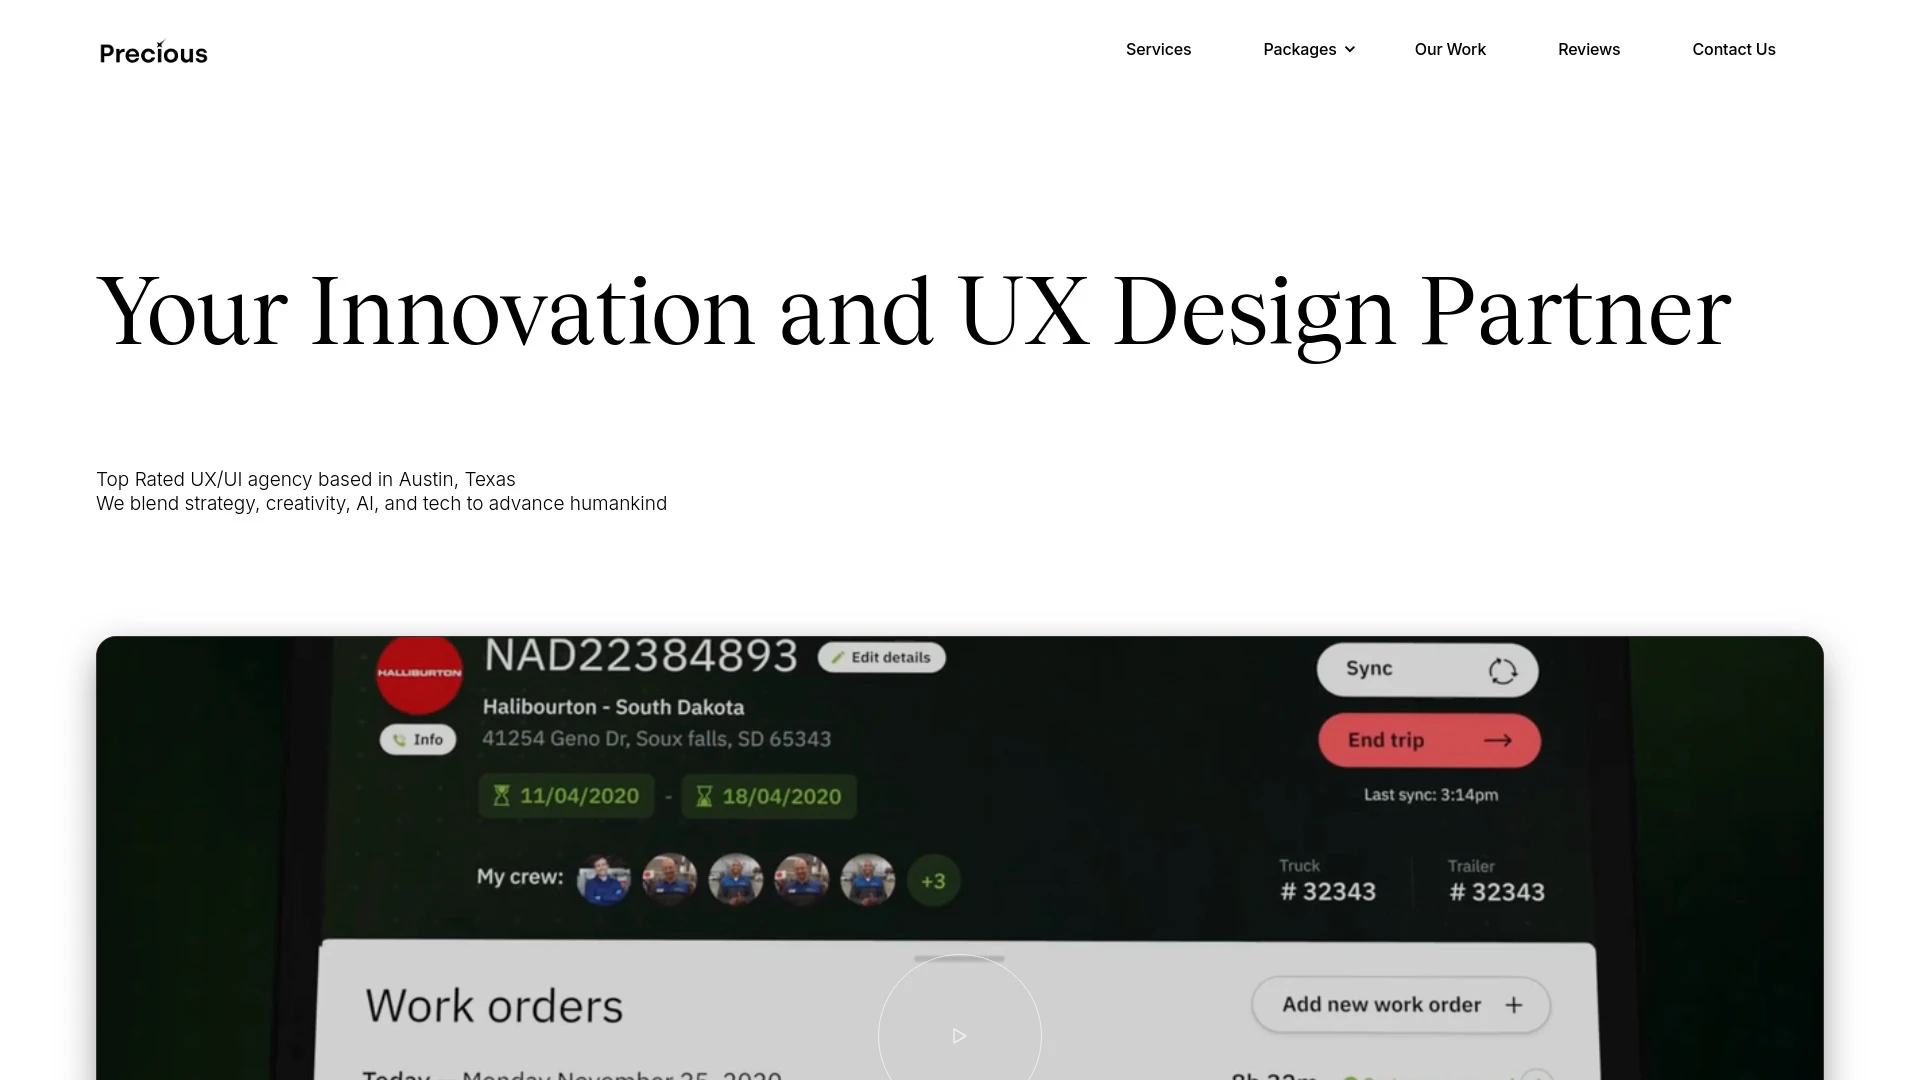Click the play button on the video overlay
1920x1080 pixels.
960,1035
